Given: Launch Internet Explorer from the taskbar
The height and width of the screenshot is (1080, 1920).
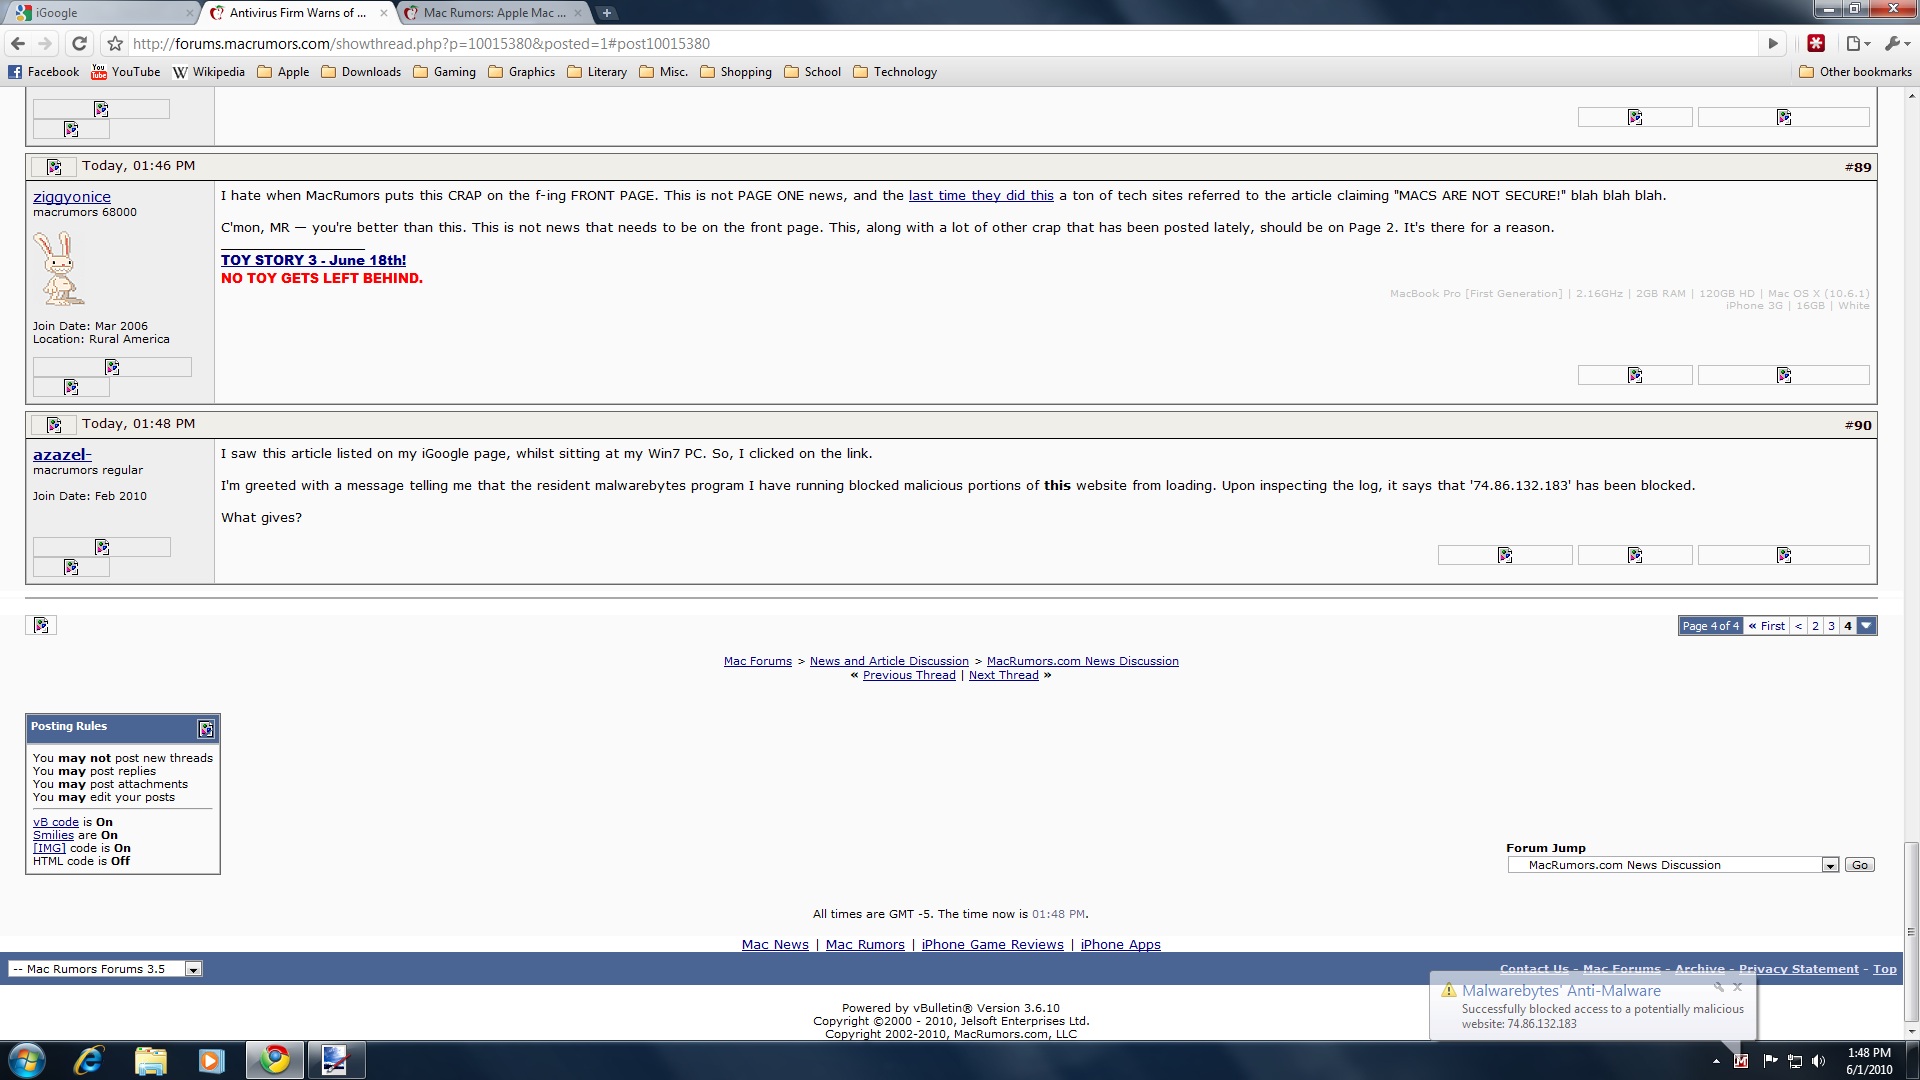Looking at the screenshot, I should click(89, 1060).
